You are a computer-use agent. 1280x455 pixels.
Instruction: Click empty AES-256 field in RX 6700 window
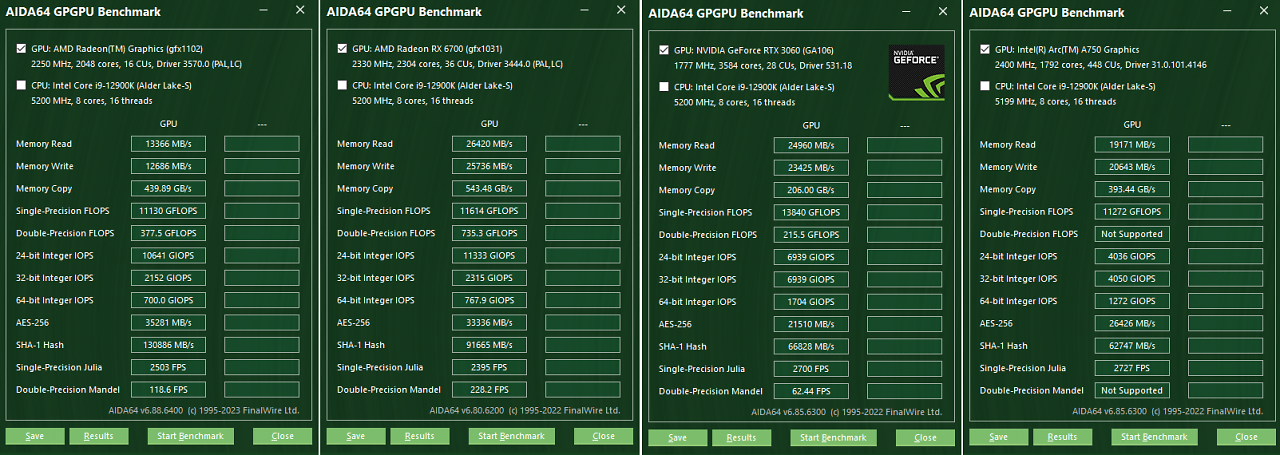[582, 323]
